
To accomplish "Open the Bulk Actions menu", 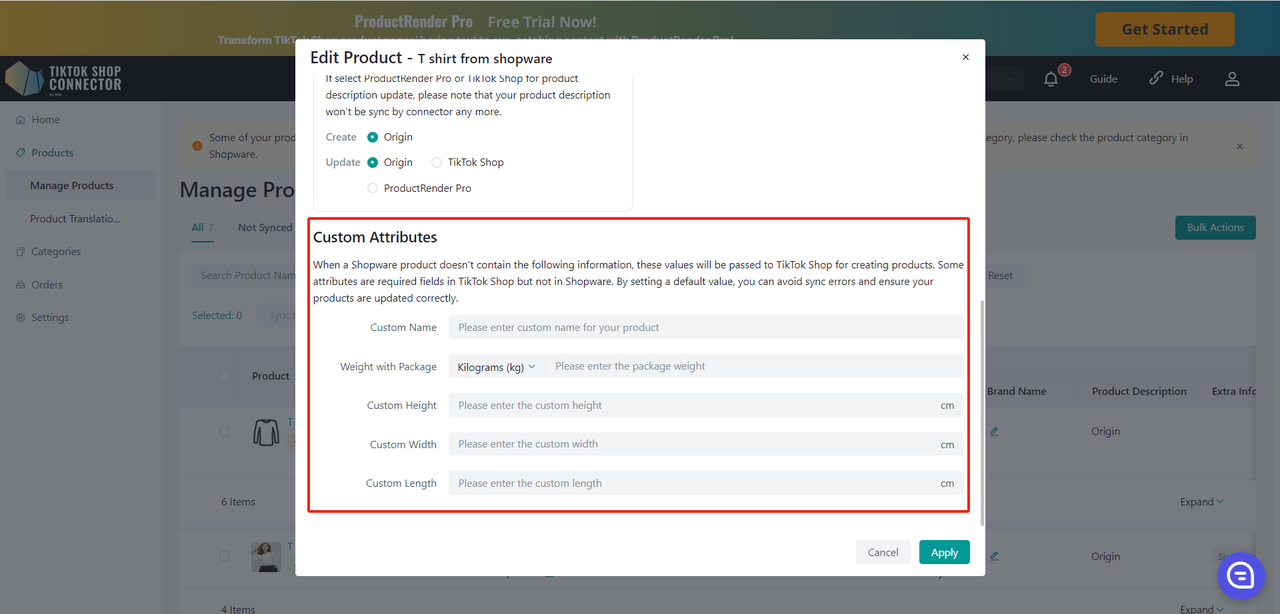I will tap(1214, 228).
